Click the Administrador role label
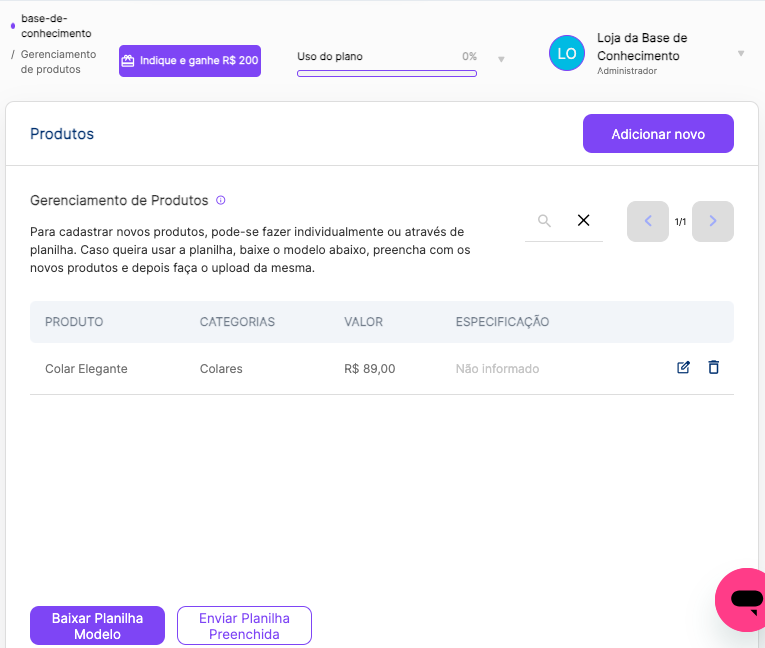Screen dimensions: 765x648 tap(627, 71)
